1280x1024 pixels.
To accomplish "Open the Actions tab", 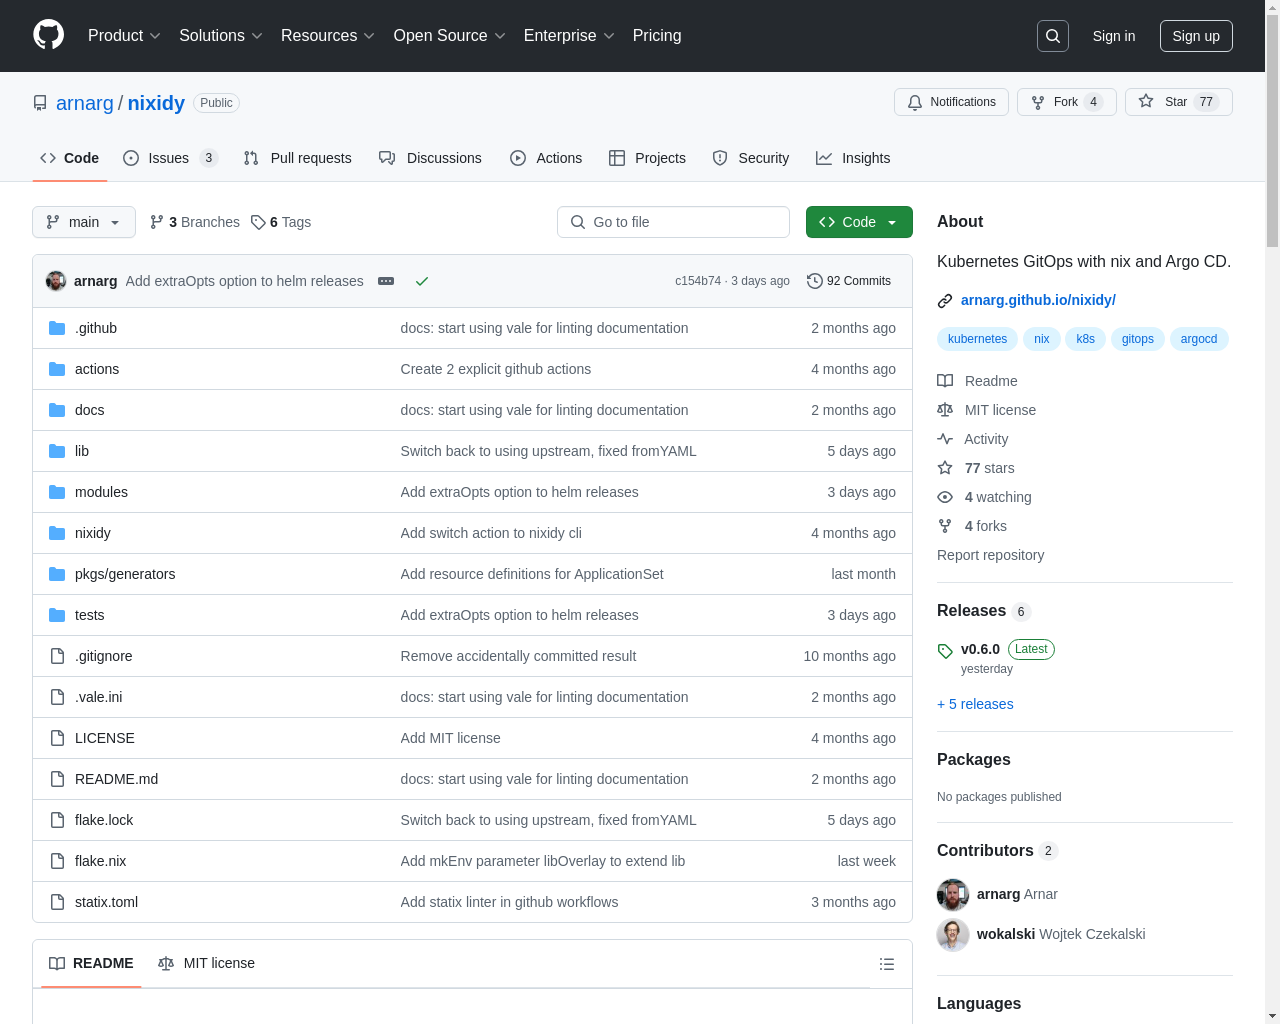I will pos(546,158).
